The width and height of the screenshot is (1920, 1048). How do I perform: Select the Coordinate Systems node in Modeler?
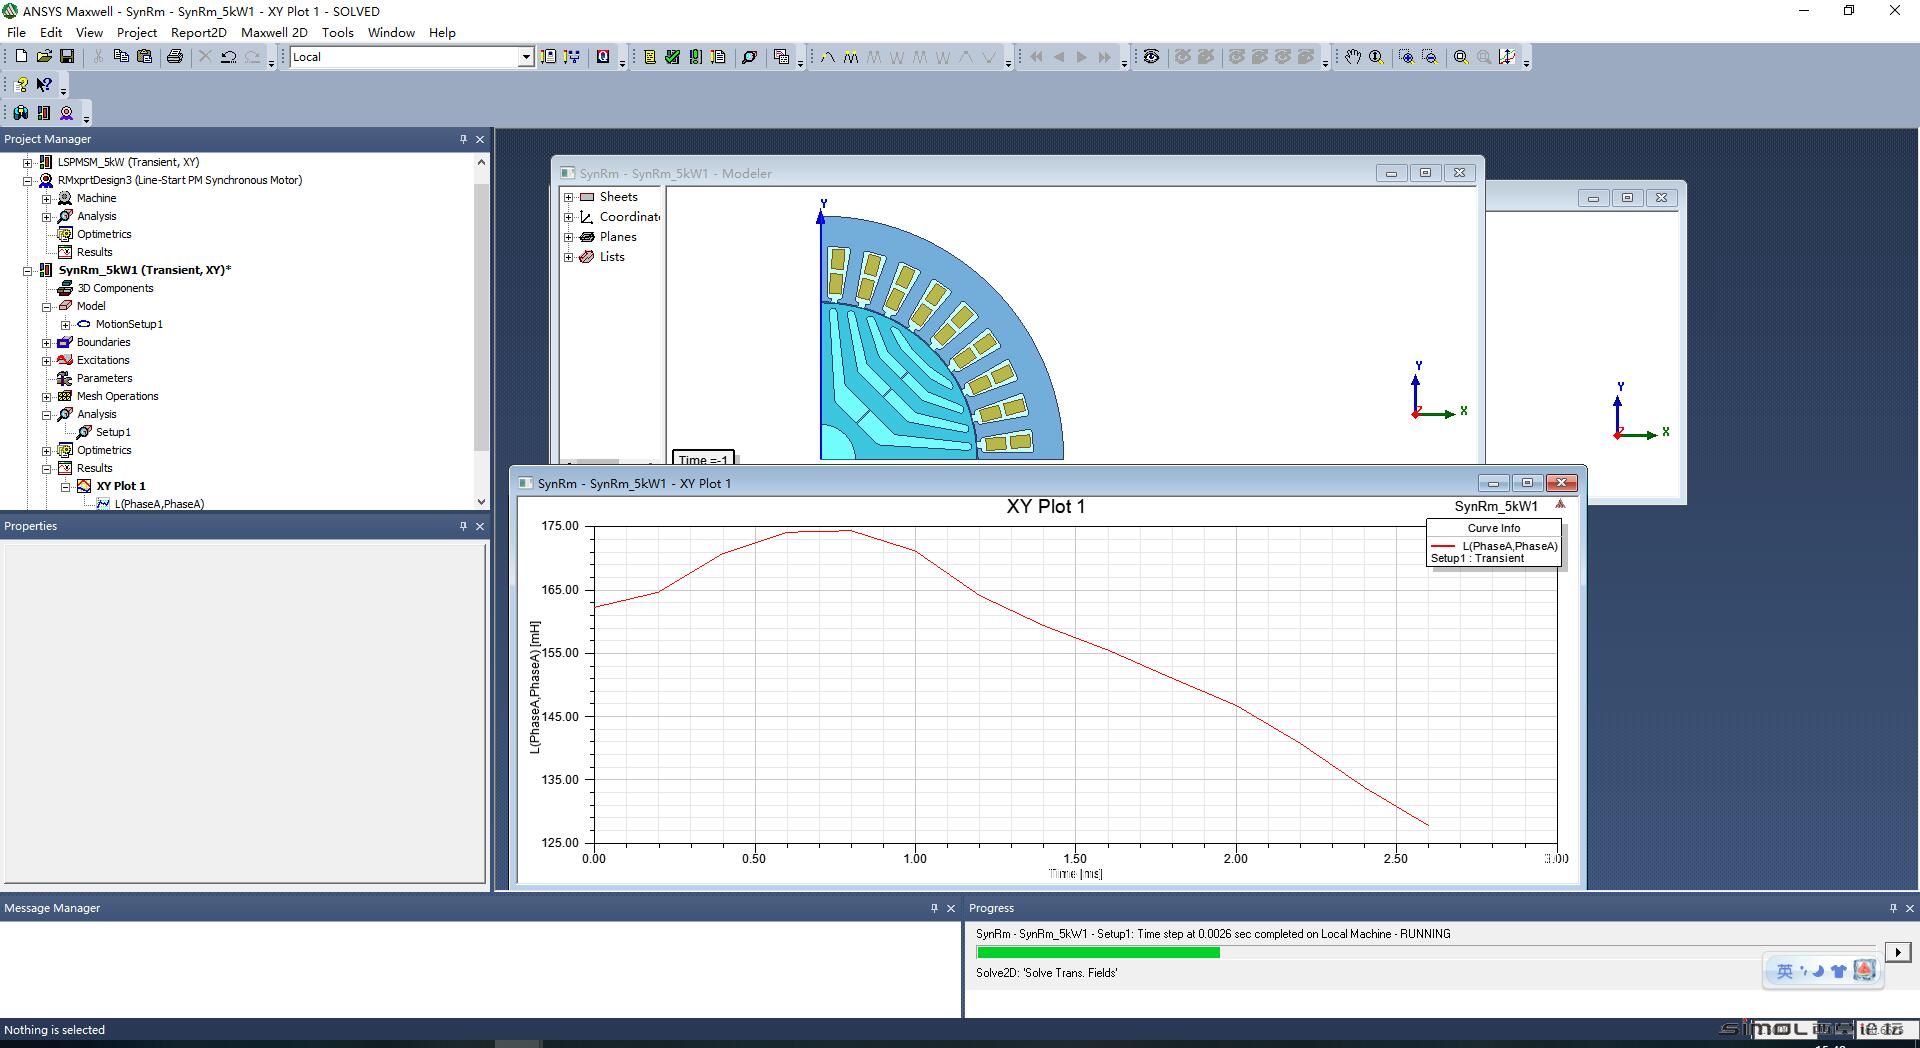click(x=629, y=217)
